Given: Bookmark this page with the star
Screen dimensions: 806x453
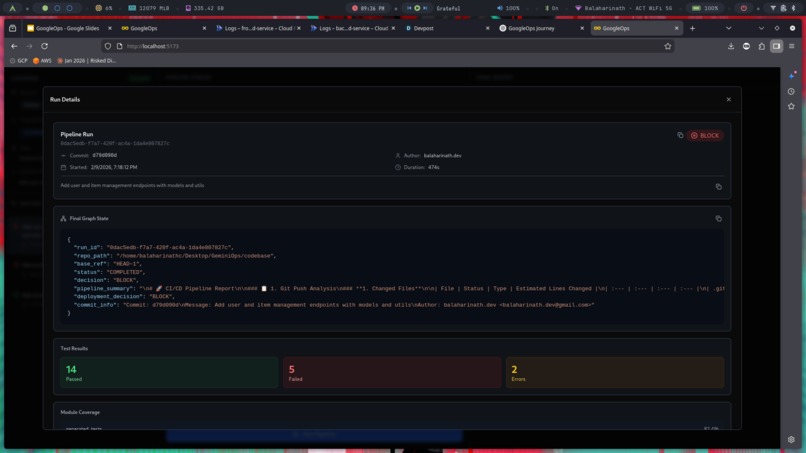Looking at the screenshot, I should point(668,46).
